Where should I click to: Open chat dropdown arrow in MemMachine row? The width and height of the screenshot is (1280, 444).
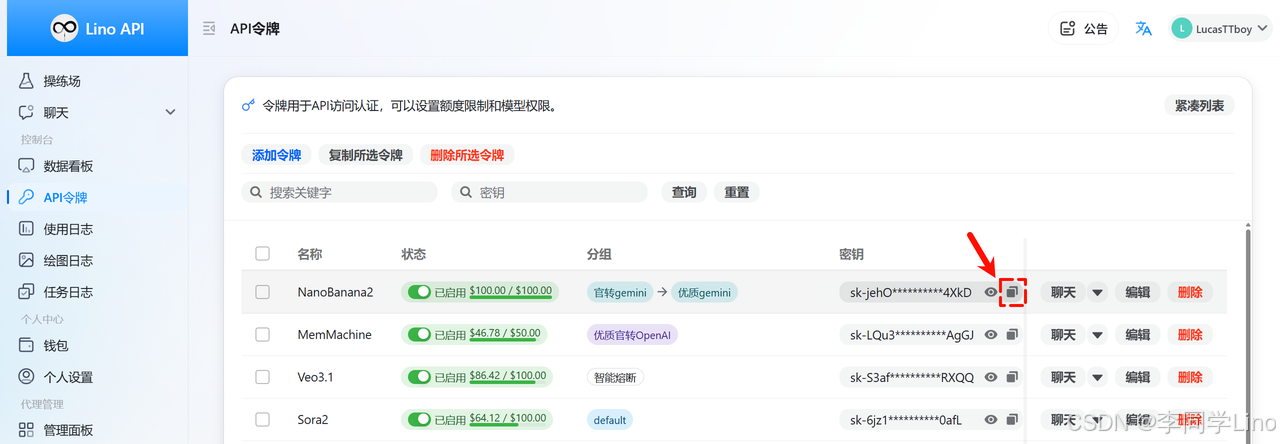(x=1097, y=335)
